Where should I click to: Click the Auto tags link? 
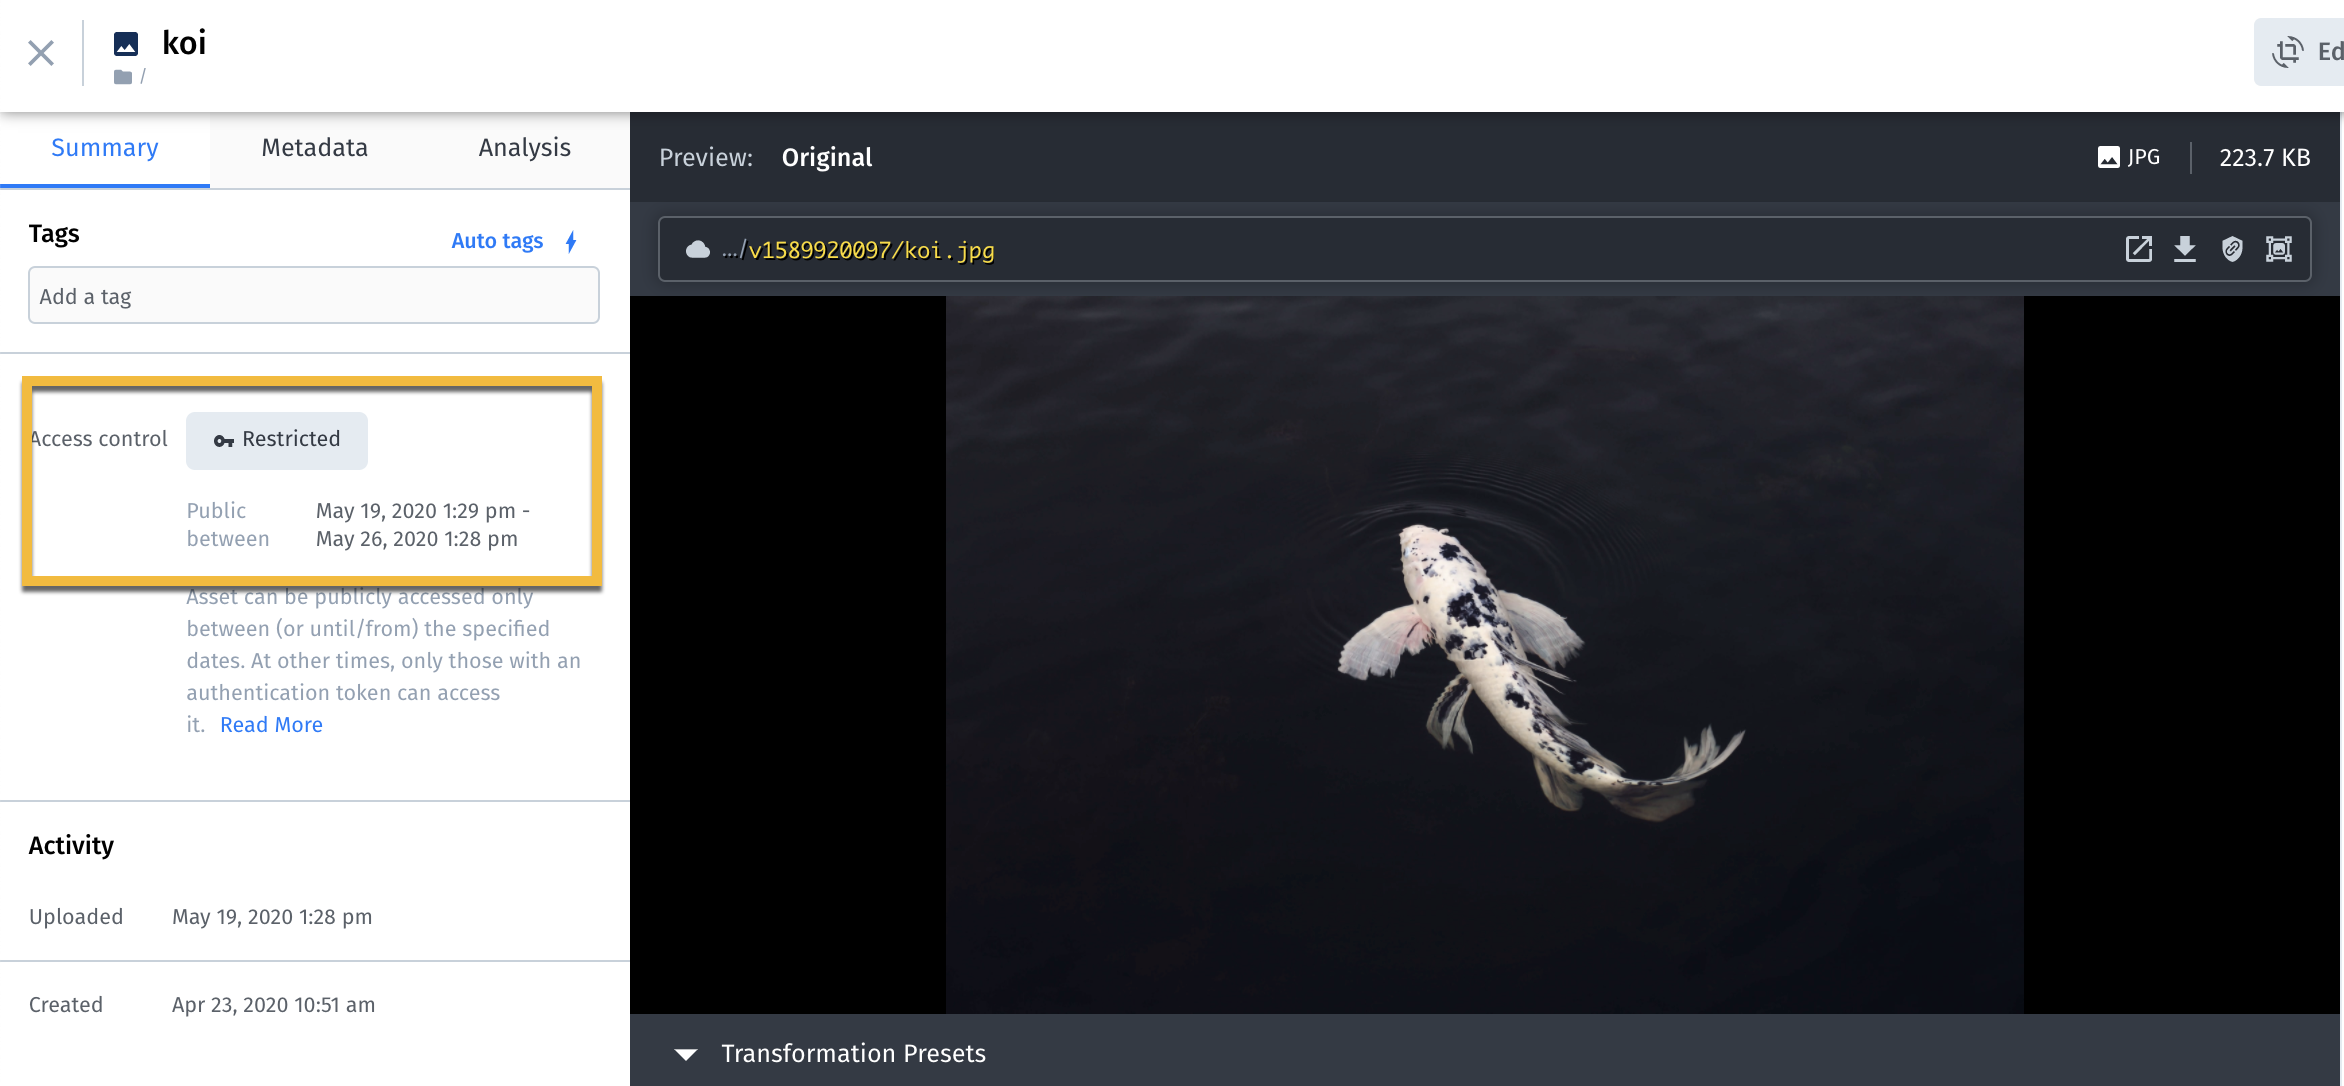(497, 241)
